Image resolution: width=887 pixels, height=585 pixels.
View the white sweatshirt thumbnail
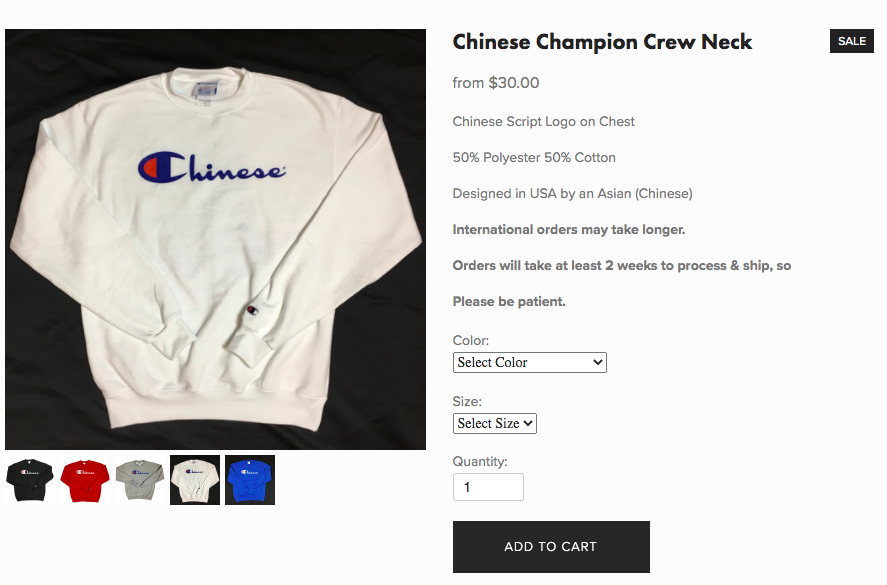click(195, 480)
